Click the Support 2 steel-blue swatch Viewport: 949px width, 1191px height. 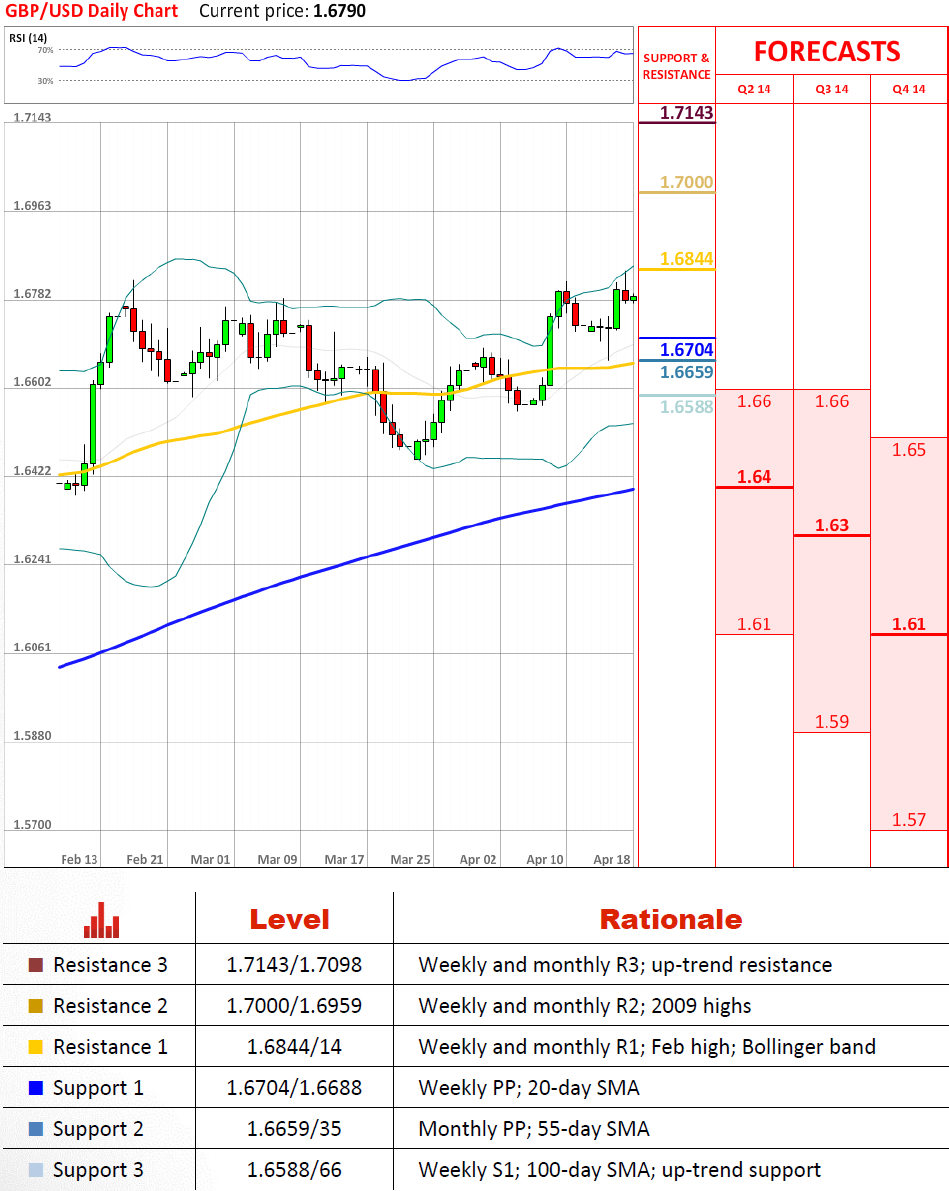pyautogui.click(x=36, y=1129)
